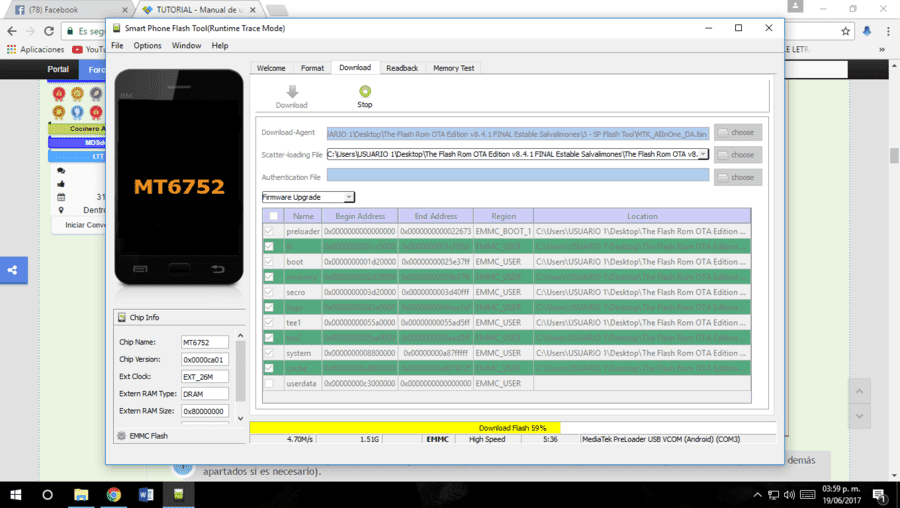Image resolution: width=900 pixels, height=508 pixels.
Task: Click the taskbar clock showing 03:59 p. m.
Action: pyautogui.click(x=841, y=494)
